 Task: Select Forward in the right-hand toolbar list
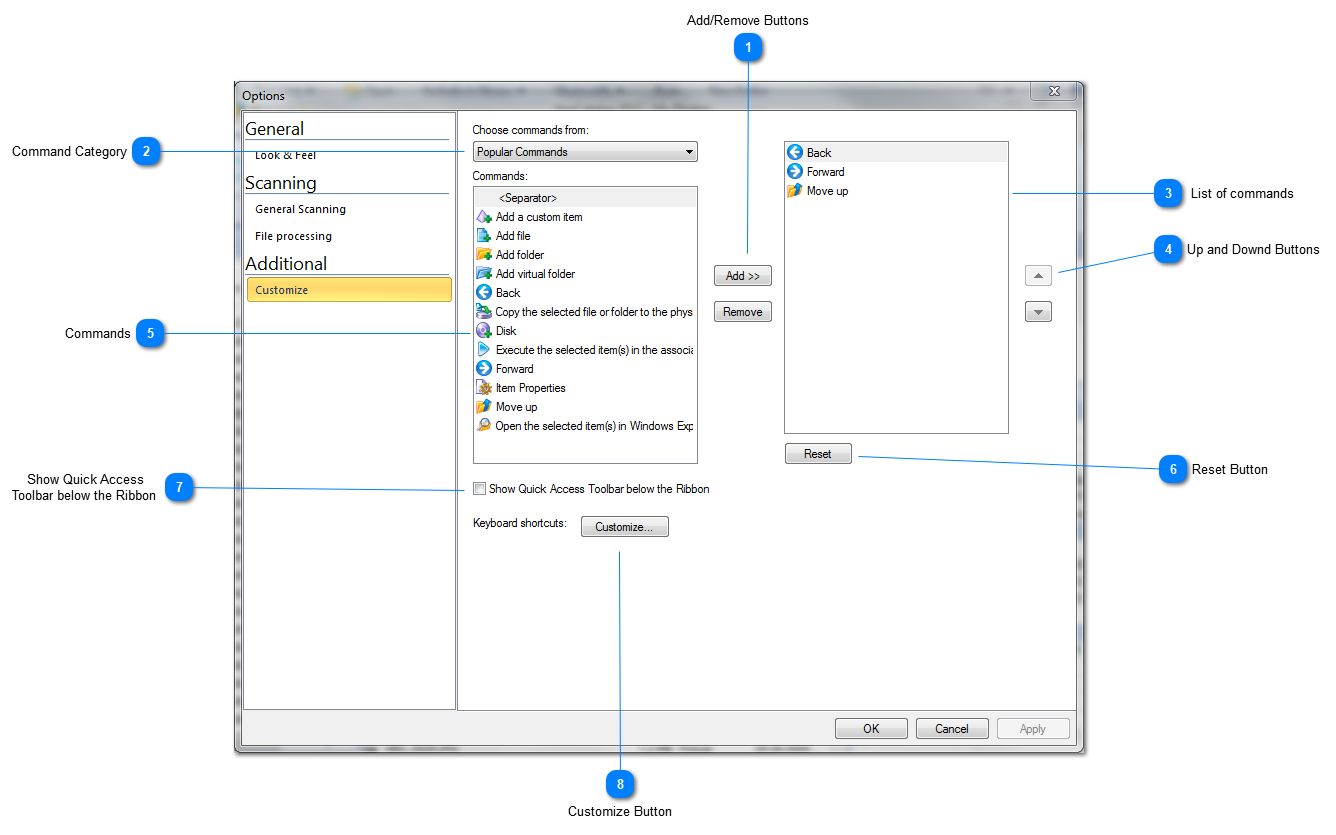tap(825, 172)
